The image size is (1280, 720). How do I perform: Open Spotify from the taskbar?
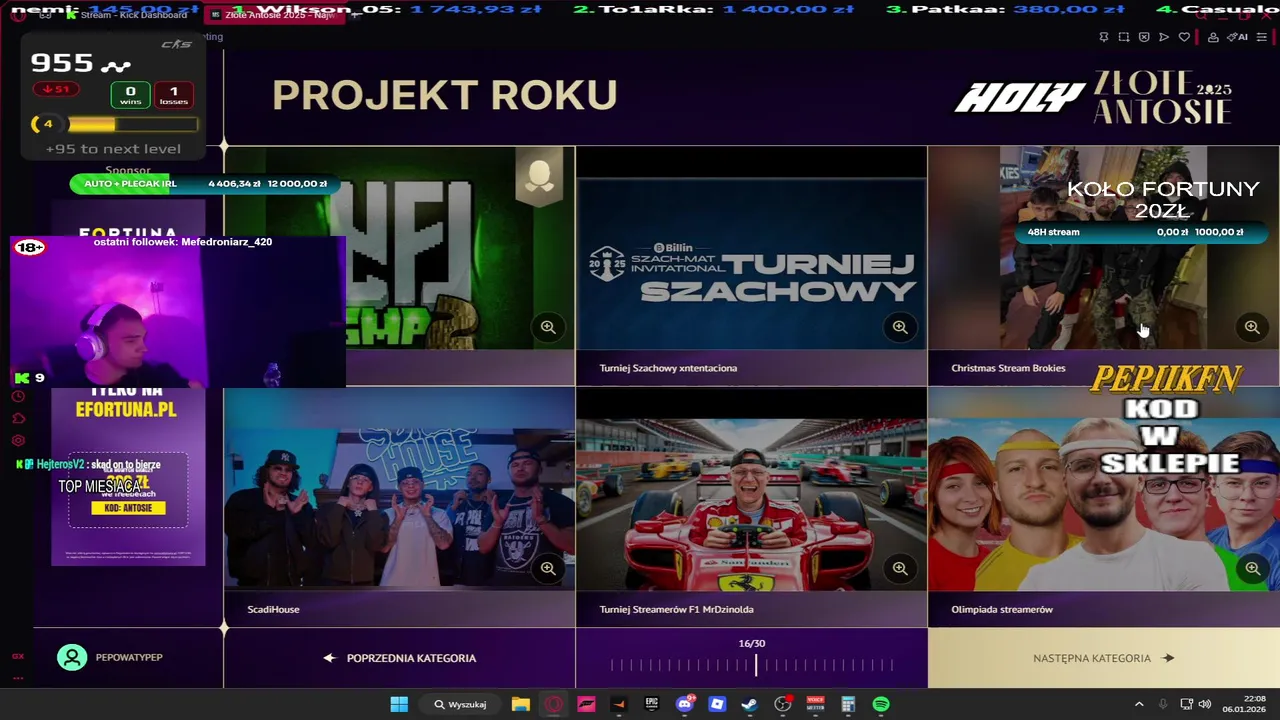[881, 704]
